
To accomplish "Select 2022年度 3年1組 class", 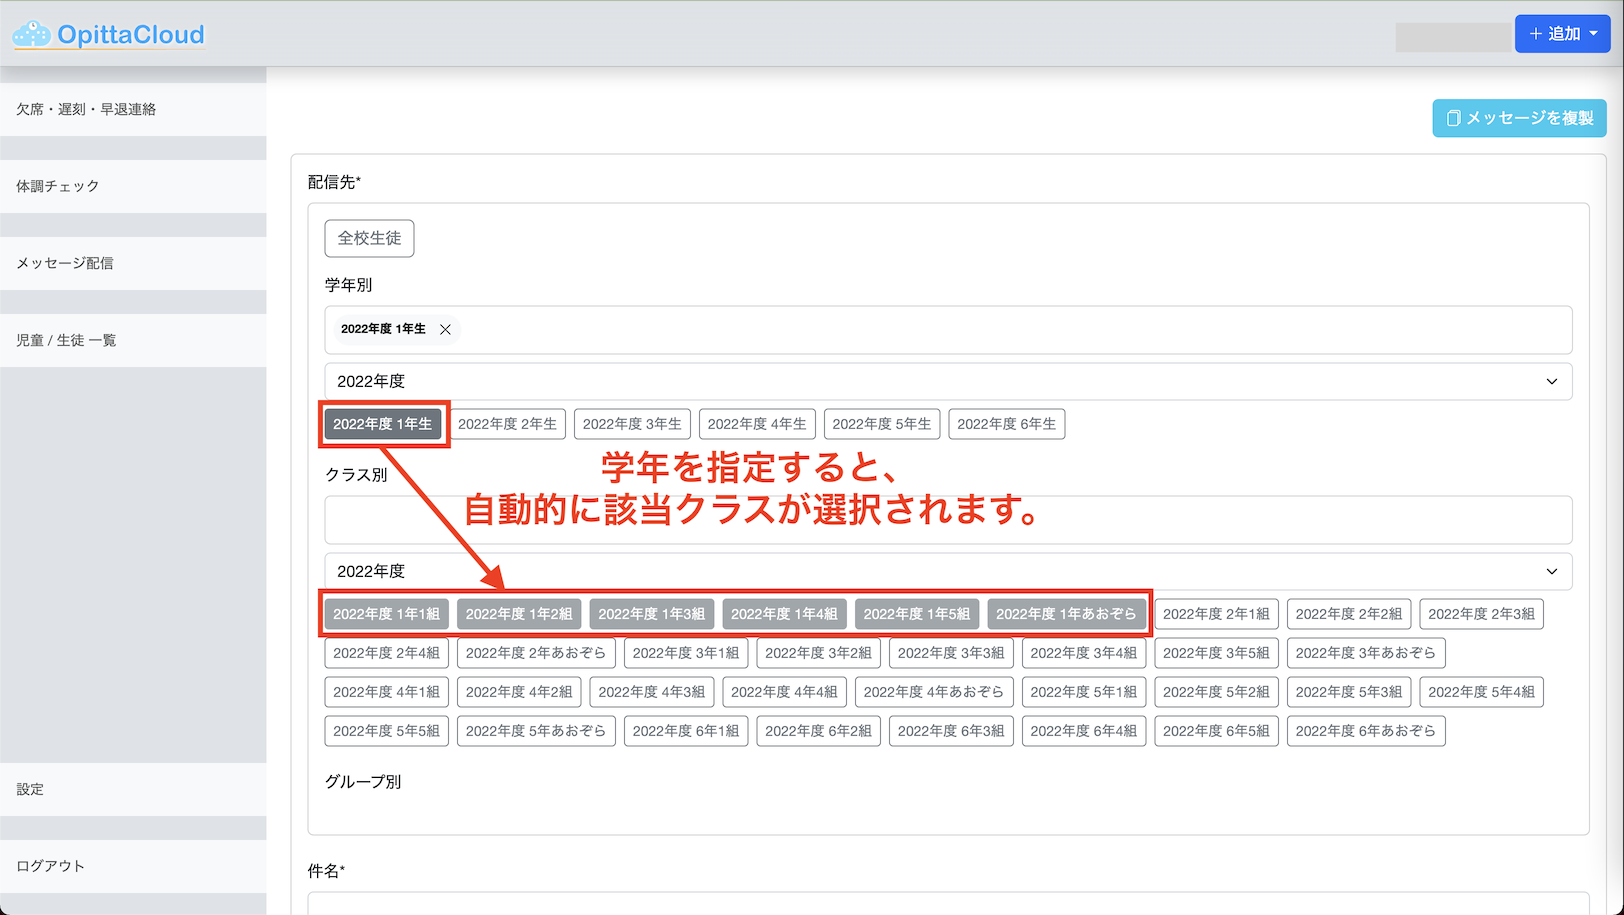I will pyautogui.click(x=686, y=653).
